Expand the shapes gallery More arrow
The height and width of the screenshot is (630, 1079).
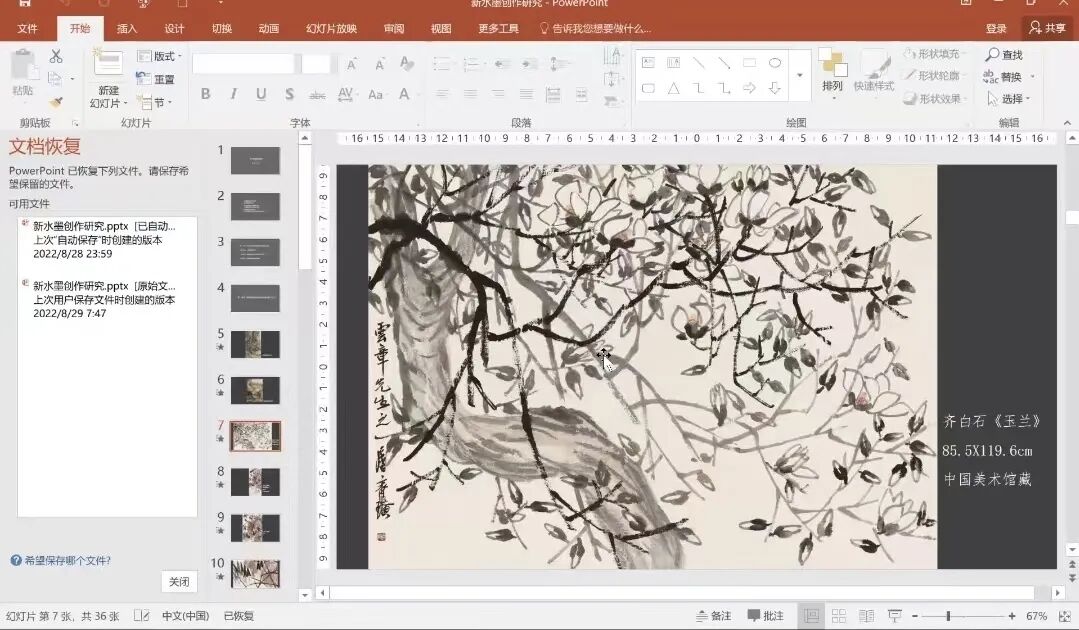click(x=800, y=75)
